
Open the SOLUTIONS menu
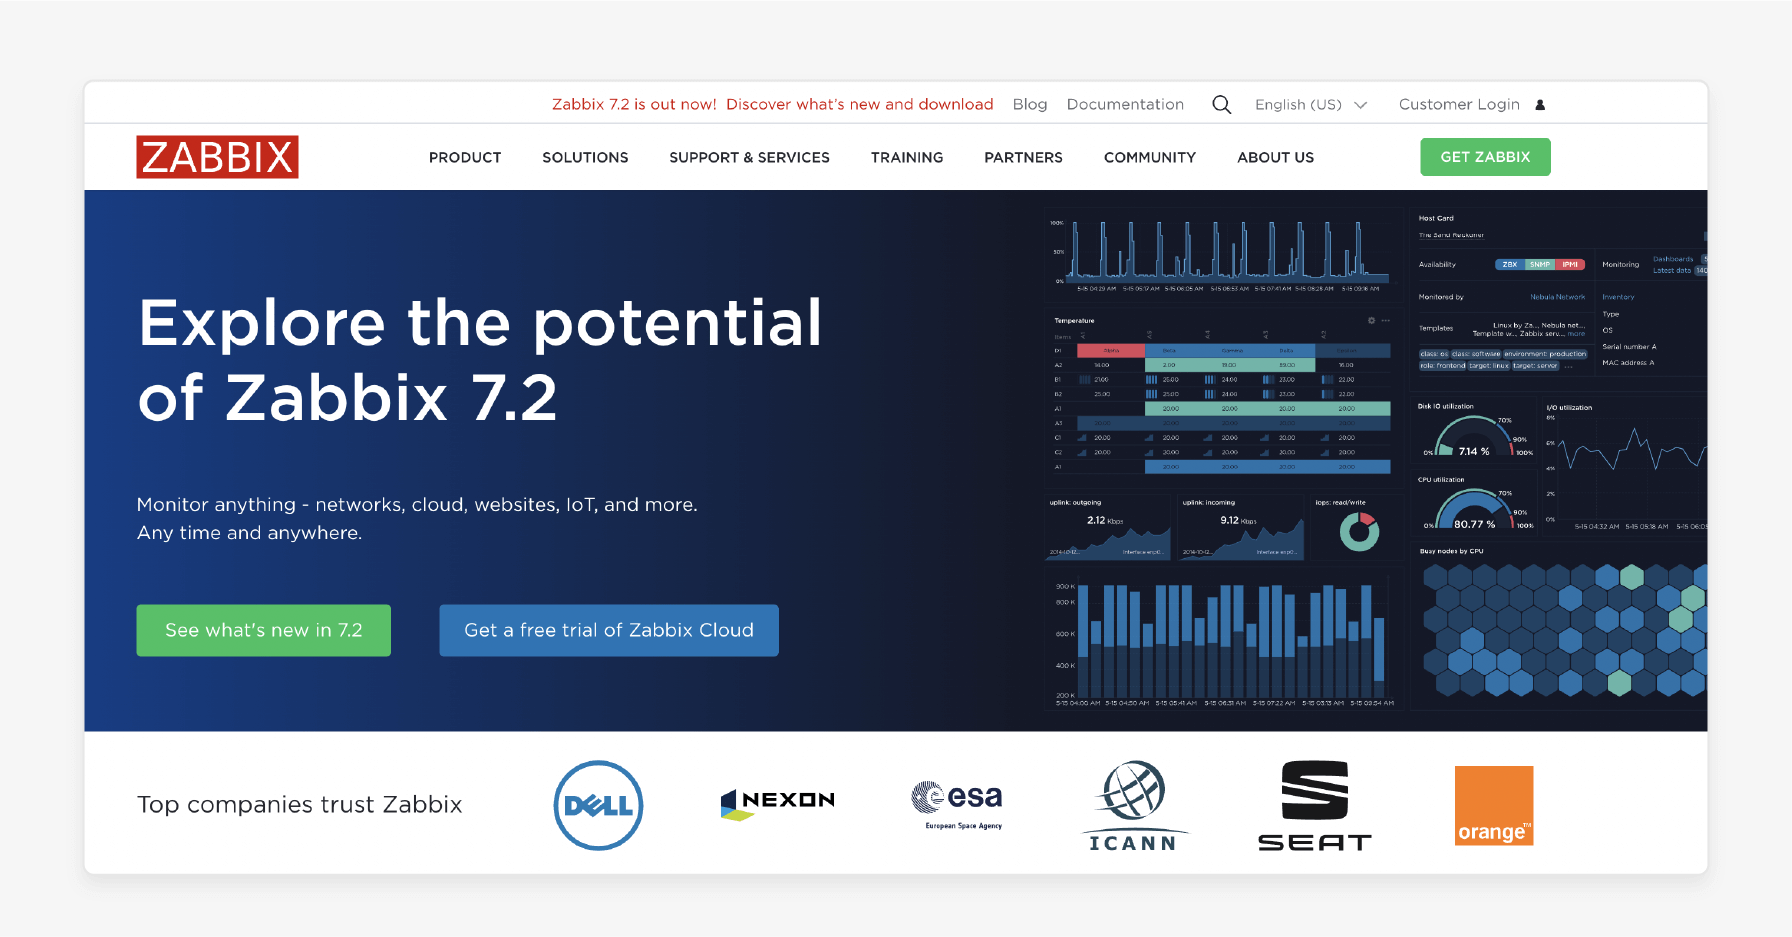(585, 157)
